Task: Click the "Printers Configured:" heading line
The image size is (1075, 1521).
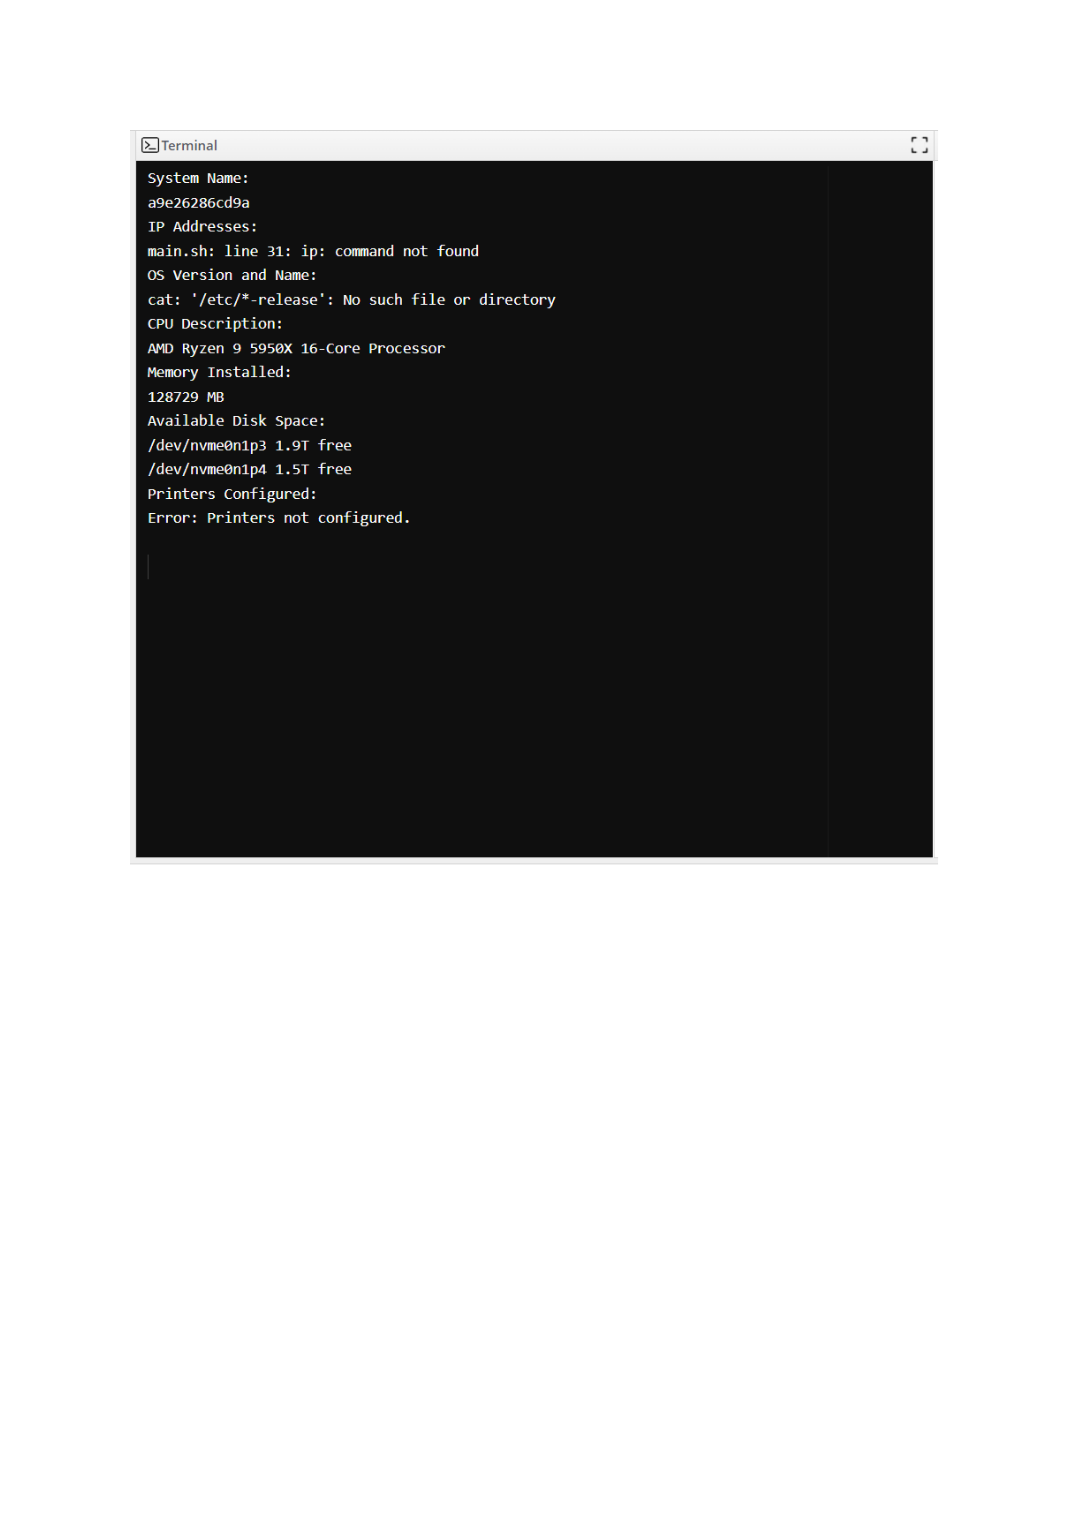Action: [x=232, y=494]
